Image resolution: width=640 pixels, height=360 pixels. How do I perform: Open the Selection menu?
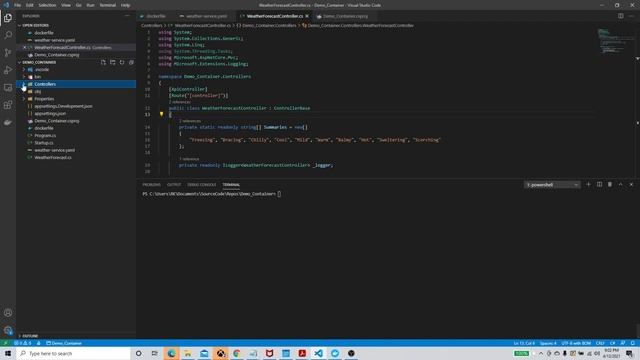[47, 5]
